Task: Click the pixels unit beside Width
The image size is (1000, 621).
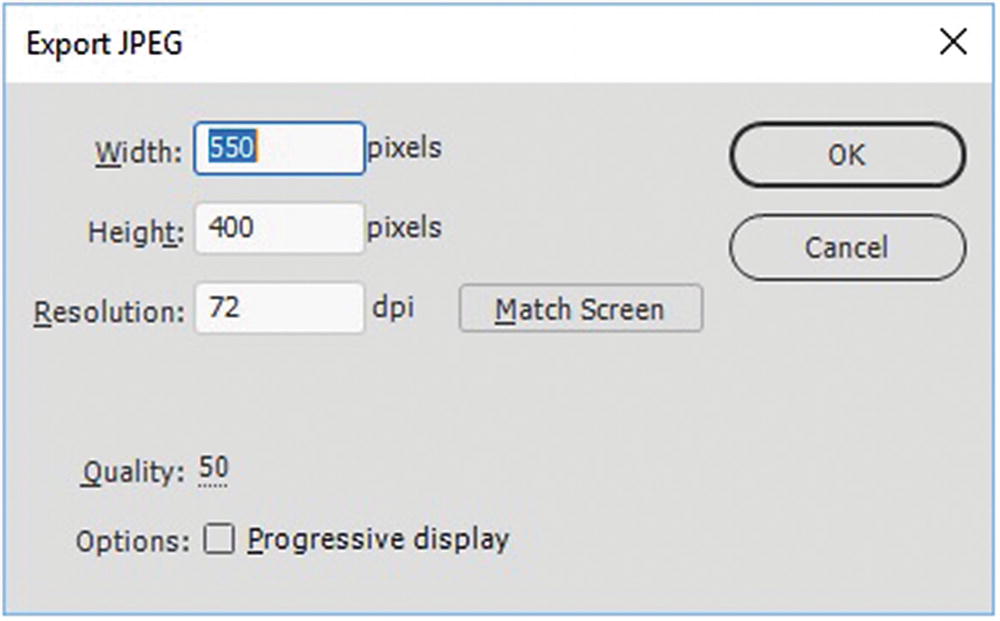Action: point(404,148)
